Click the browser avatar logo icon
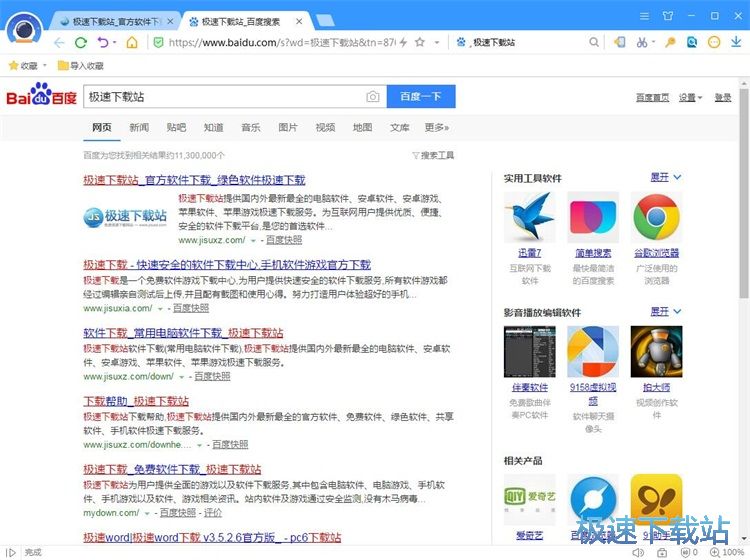The height and width of the screenshot is (560, 750). (x=24, y=30)
